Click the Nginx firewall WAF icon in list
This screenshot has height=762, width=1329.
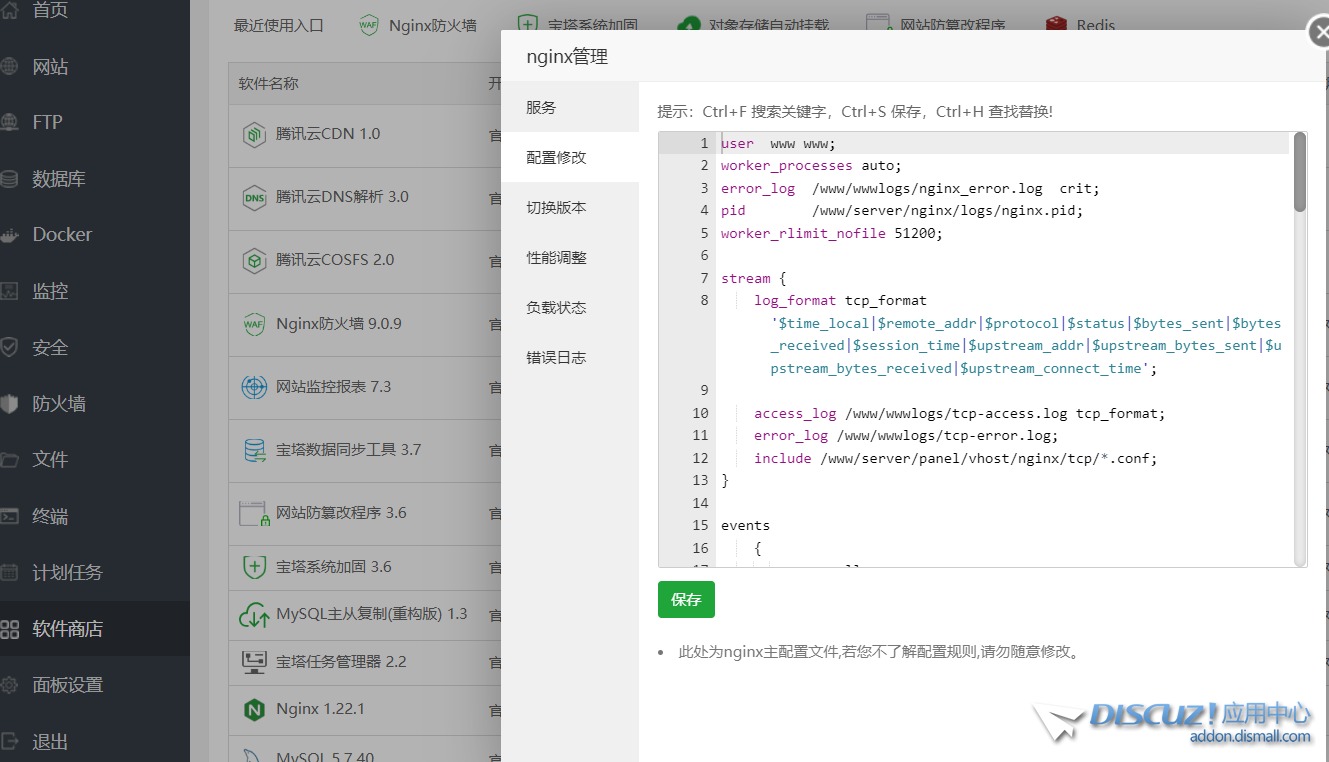tap(254, 325)
